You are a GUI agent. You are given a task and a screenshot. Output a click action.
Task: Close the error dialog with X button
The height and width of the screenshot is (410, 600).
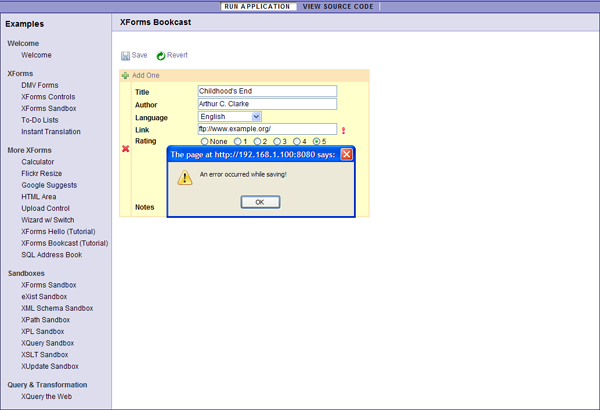point(347,154)
